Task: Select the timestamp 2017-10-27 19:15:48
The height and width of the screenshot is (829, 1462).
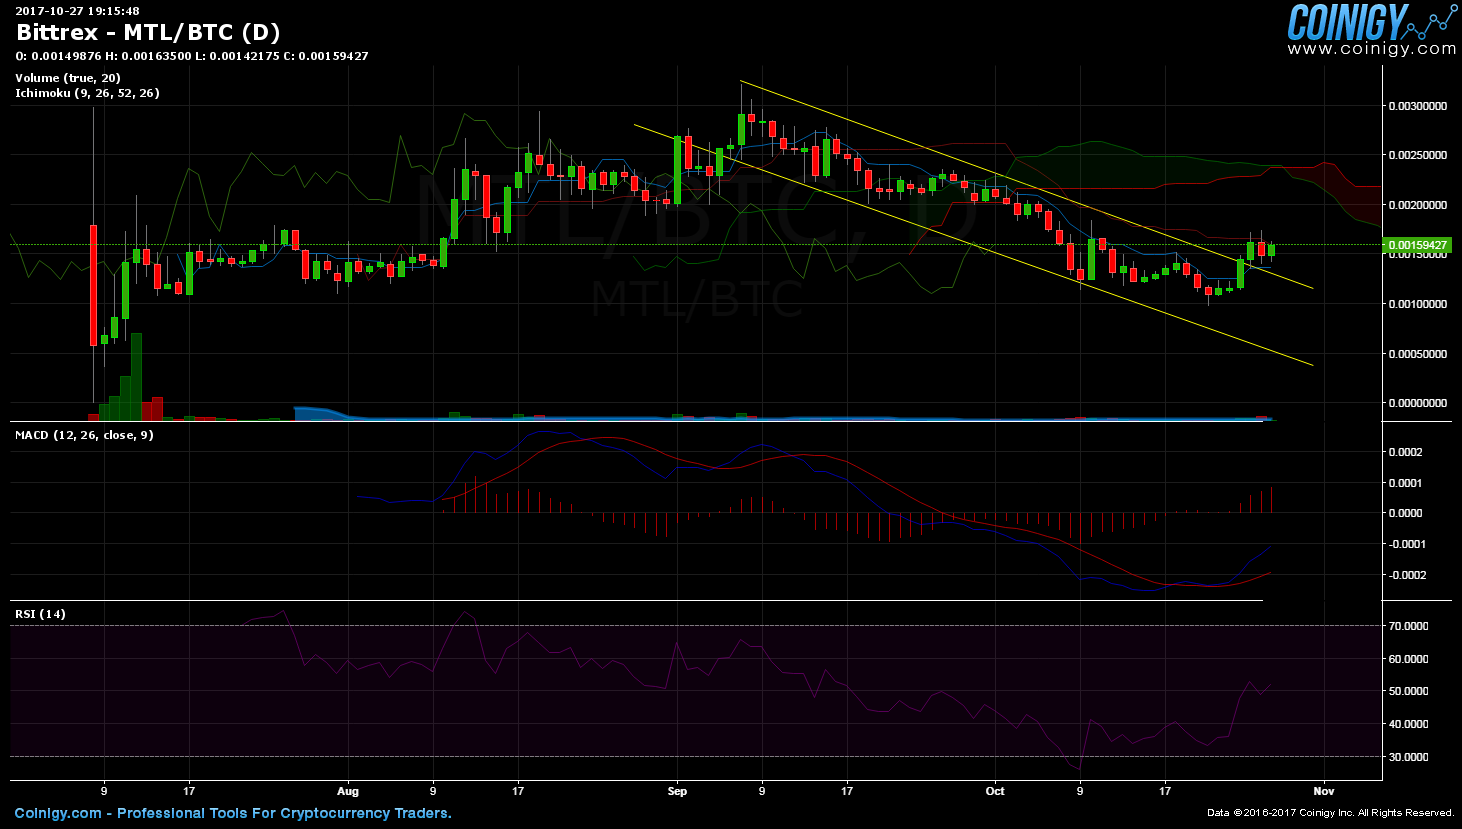Action: (x=77, y=11)
